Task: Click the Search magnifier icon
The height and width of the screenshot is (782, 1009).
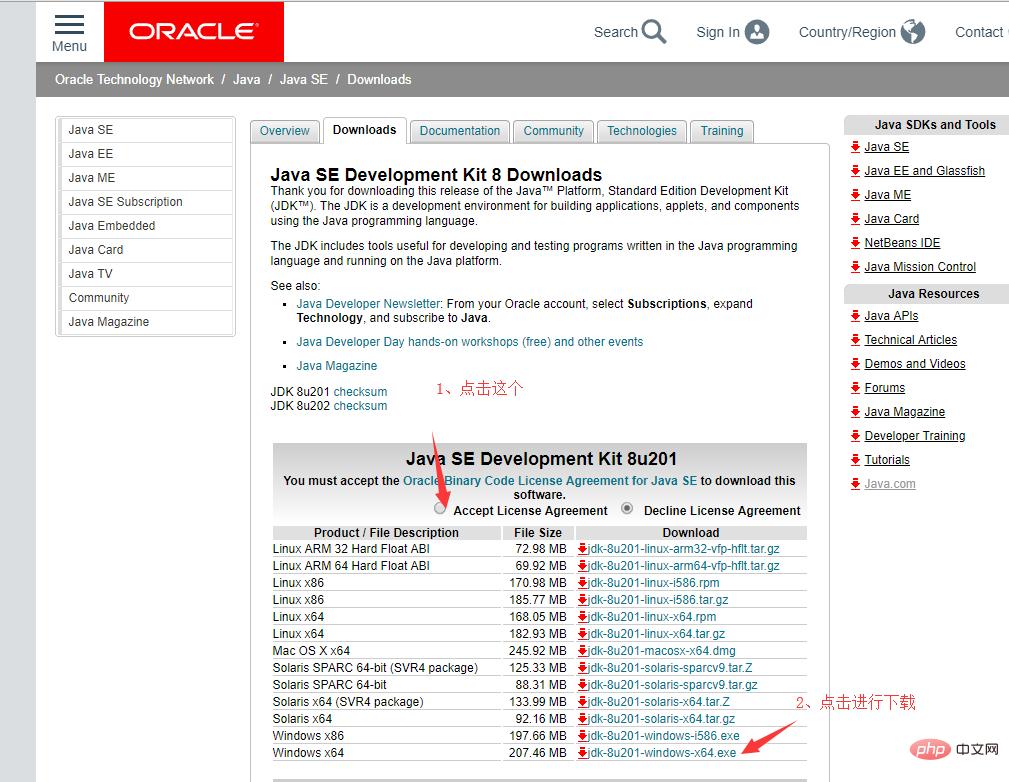Action: pyautogui.click(x=654, y=32)
